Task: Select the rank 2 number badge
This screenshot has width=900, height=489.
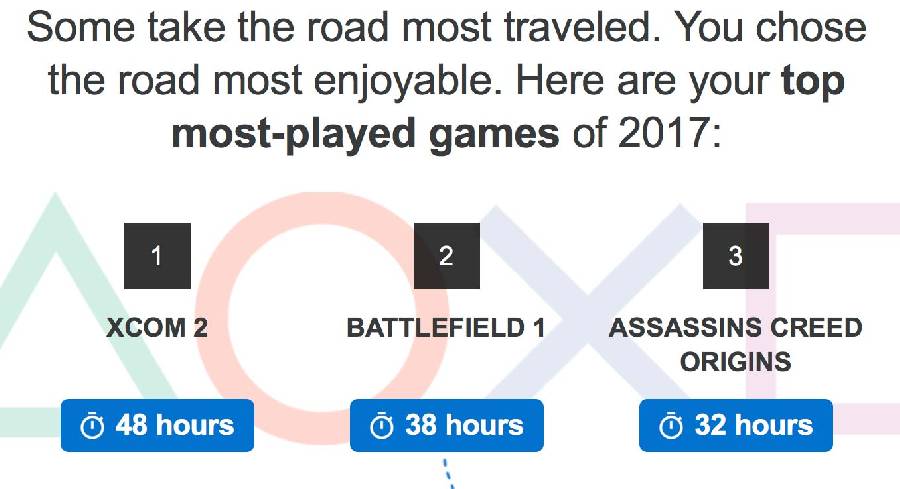Action: pyautogui.click(x=447, y=256)
